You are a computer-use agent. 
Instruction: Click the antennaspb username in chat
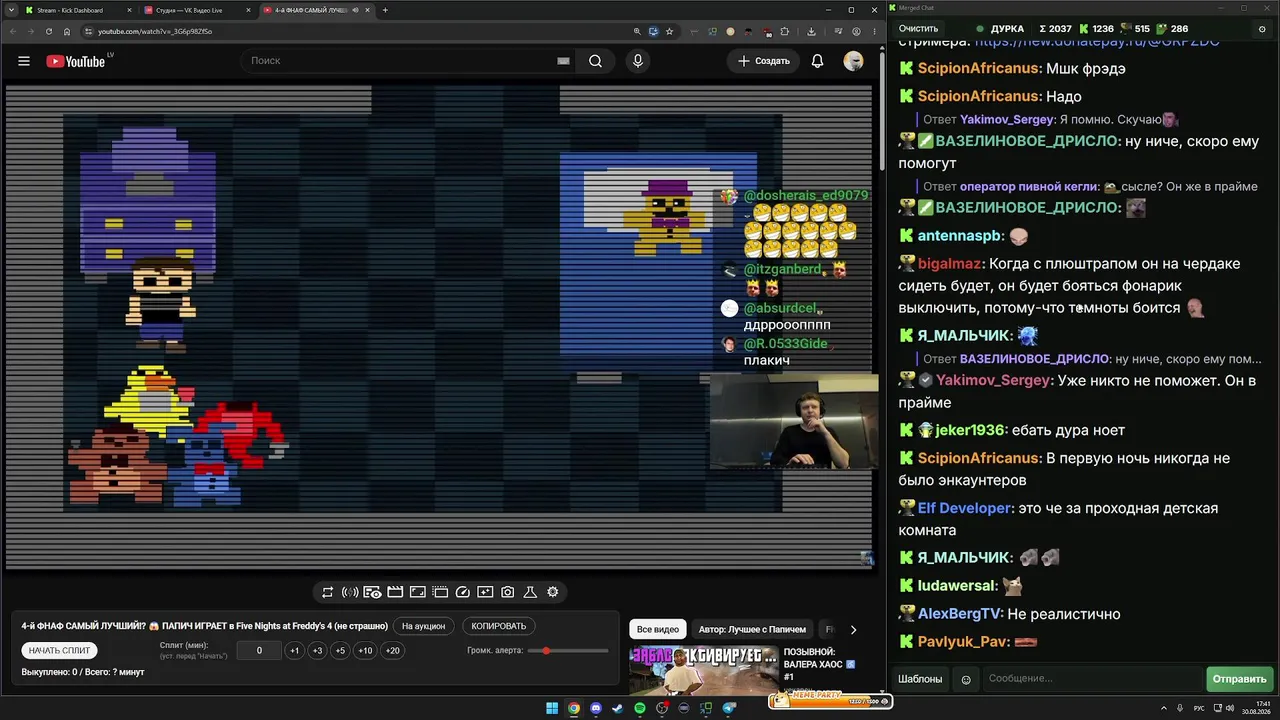pos(960,236)
